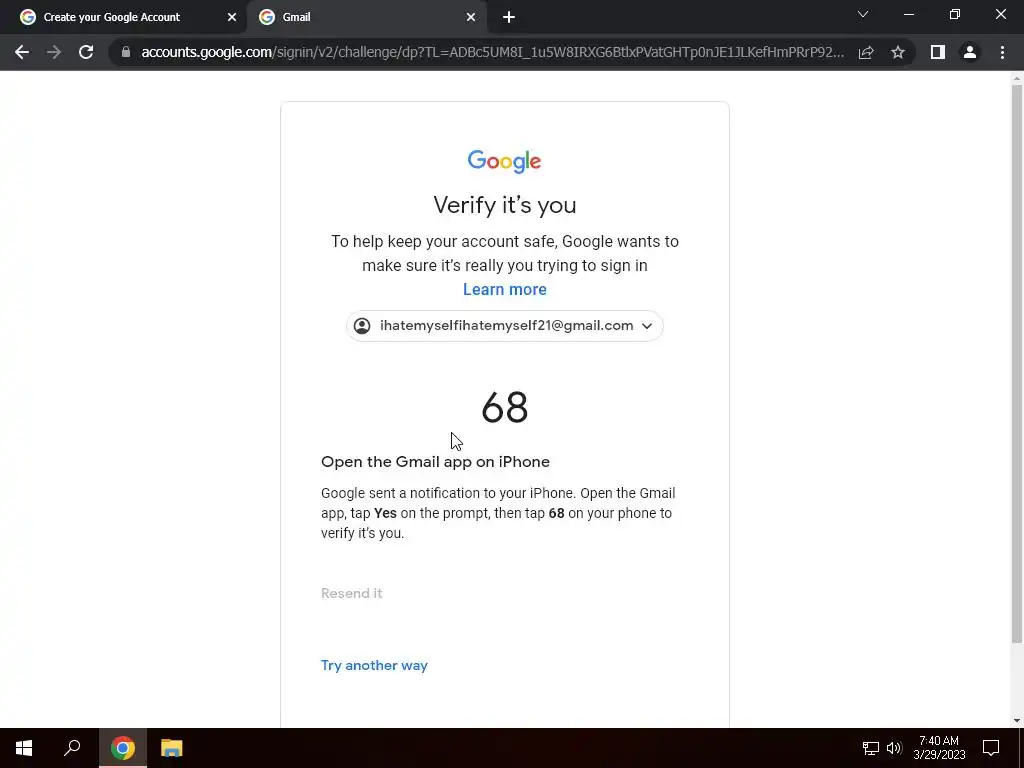Go back to the previous page

click(x=22, y=52)
